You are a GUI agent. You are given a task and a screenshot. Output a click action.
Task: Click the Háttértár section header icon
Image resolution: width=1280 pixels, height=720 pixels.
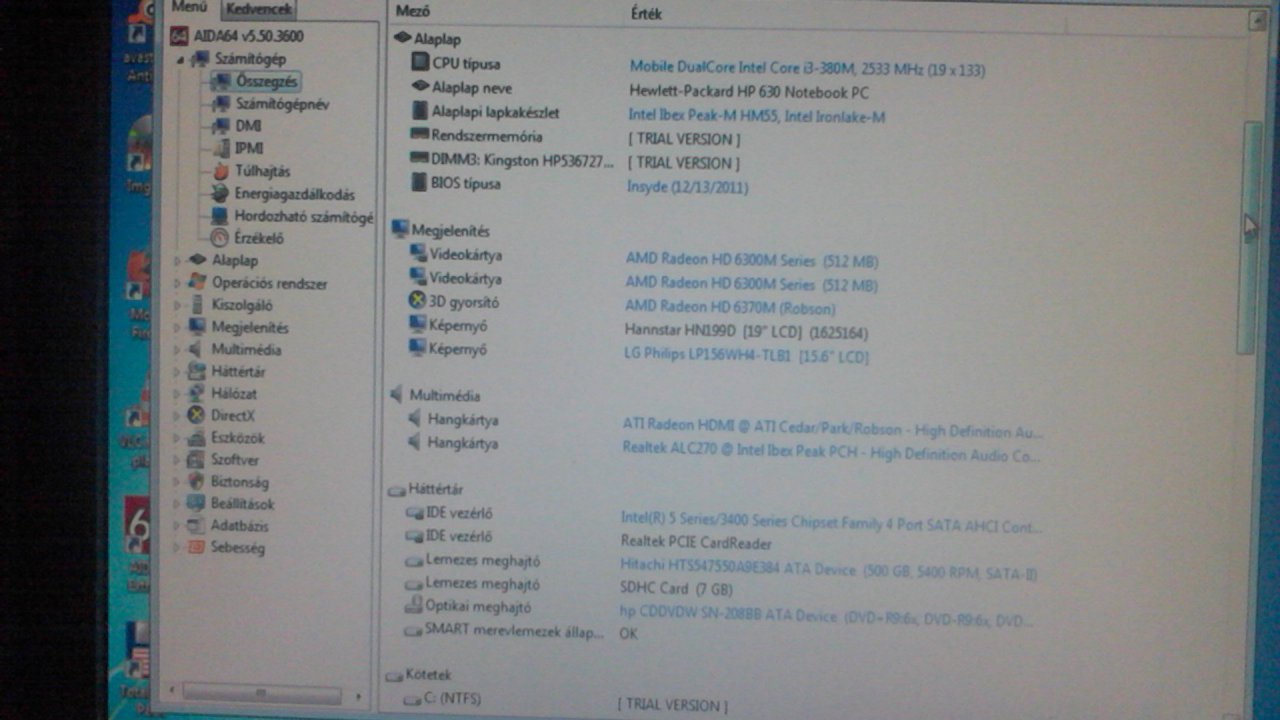(x=397, y=490)
